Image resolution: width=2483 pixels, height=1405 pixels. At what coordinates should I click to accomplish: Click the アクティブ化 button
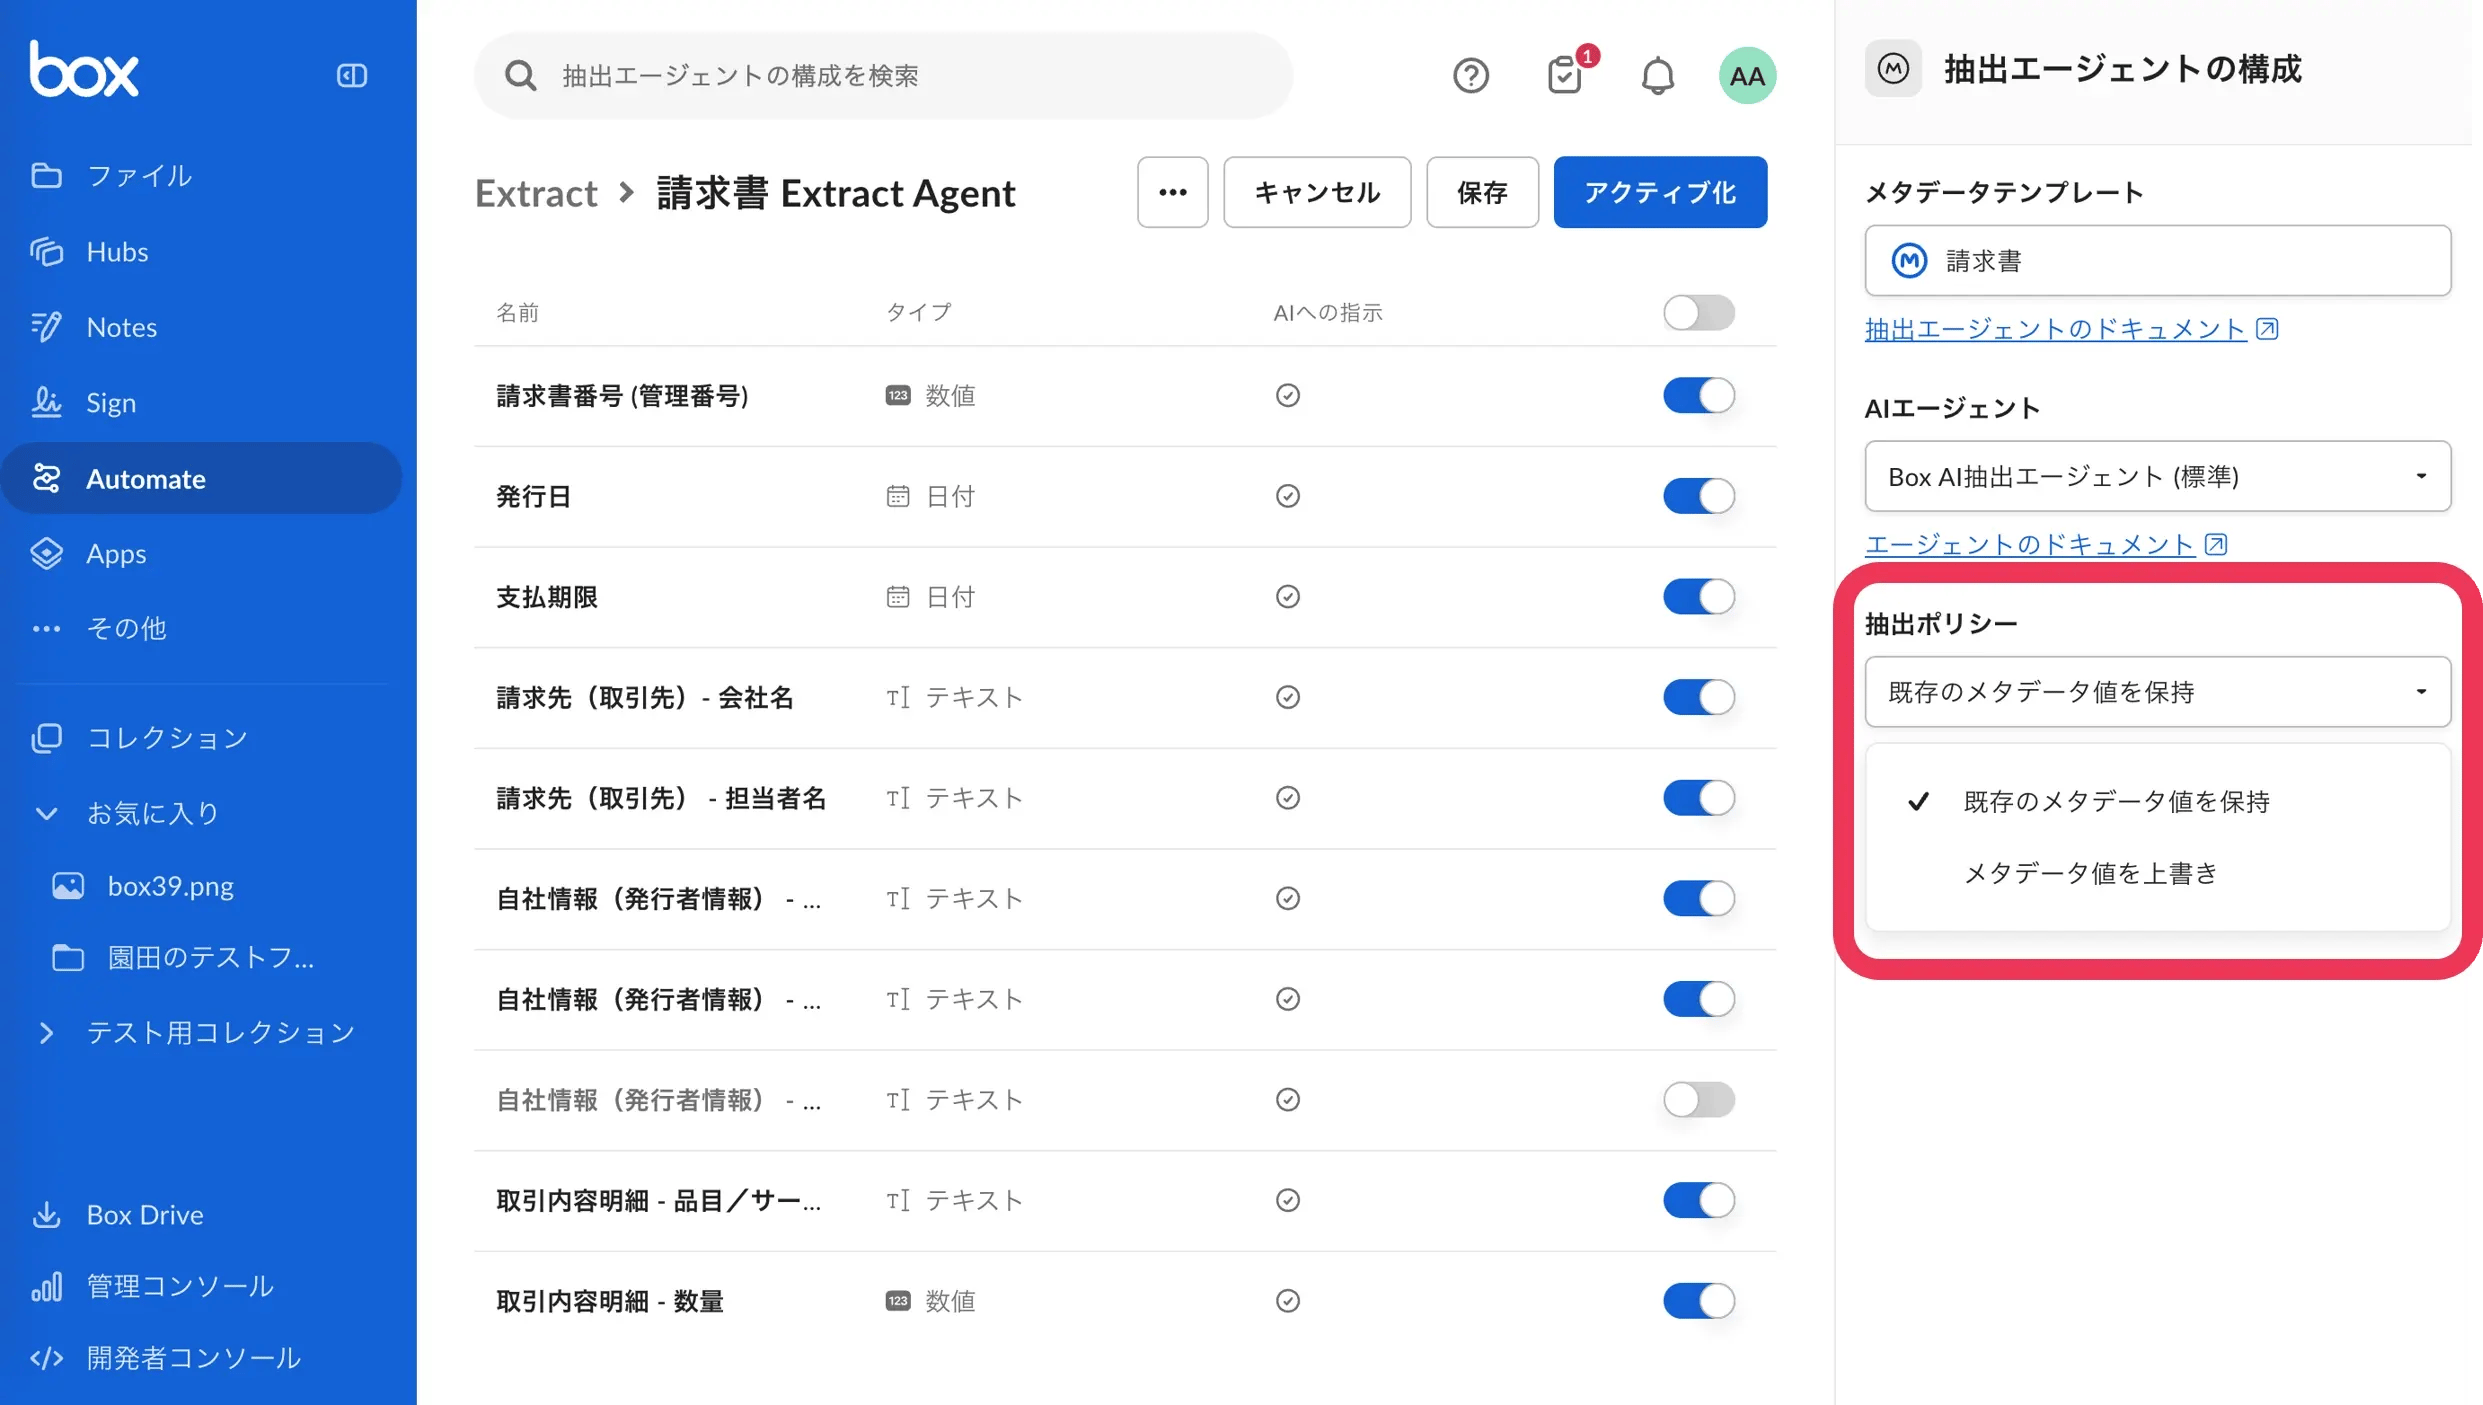[x=1659, y=192]
